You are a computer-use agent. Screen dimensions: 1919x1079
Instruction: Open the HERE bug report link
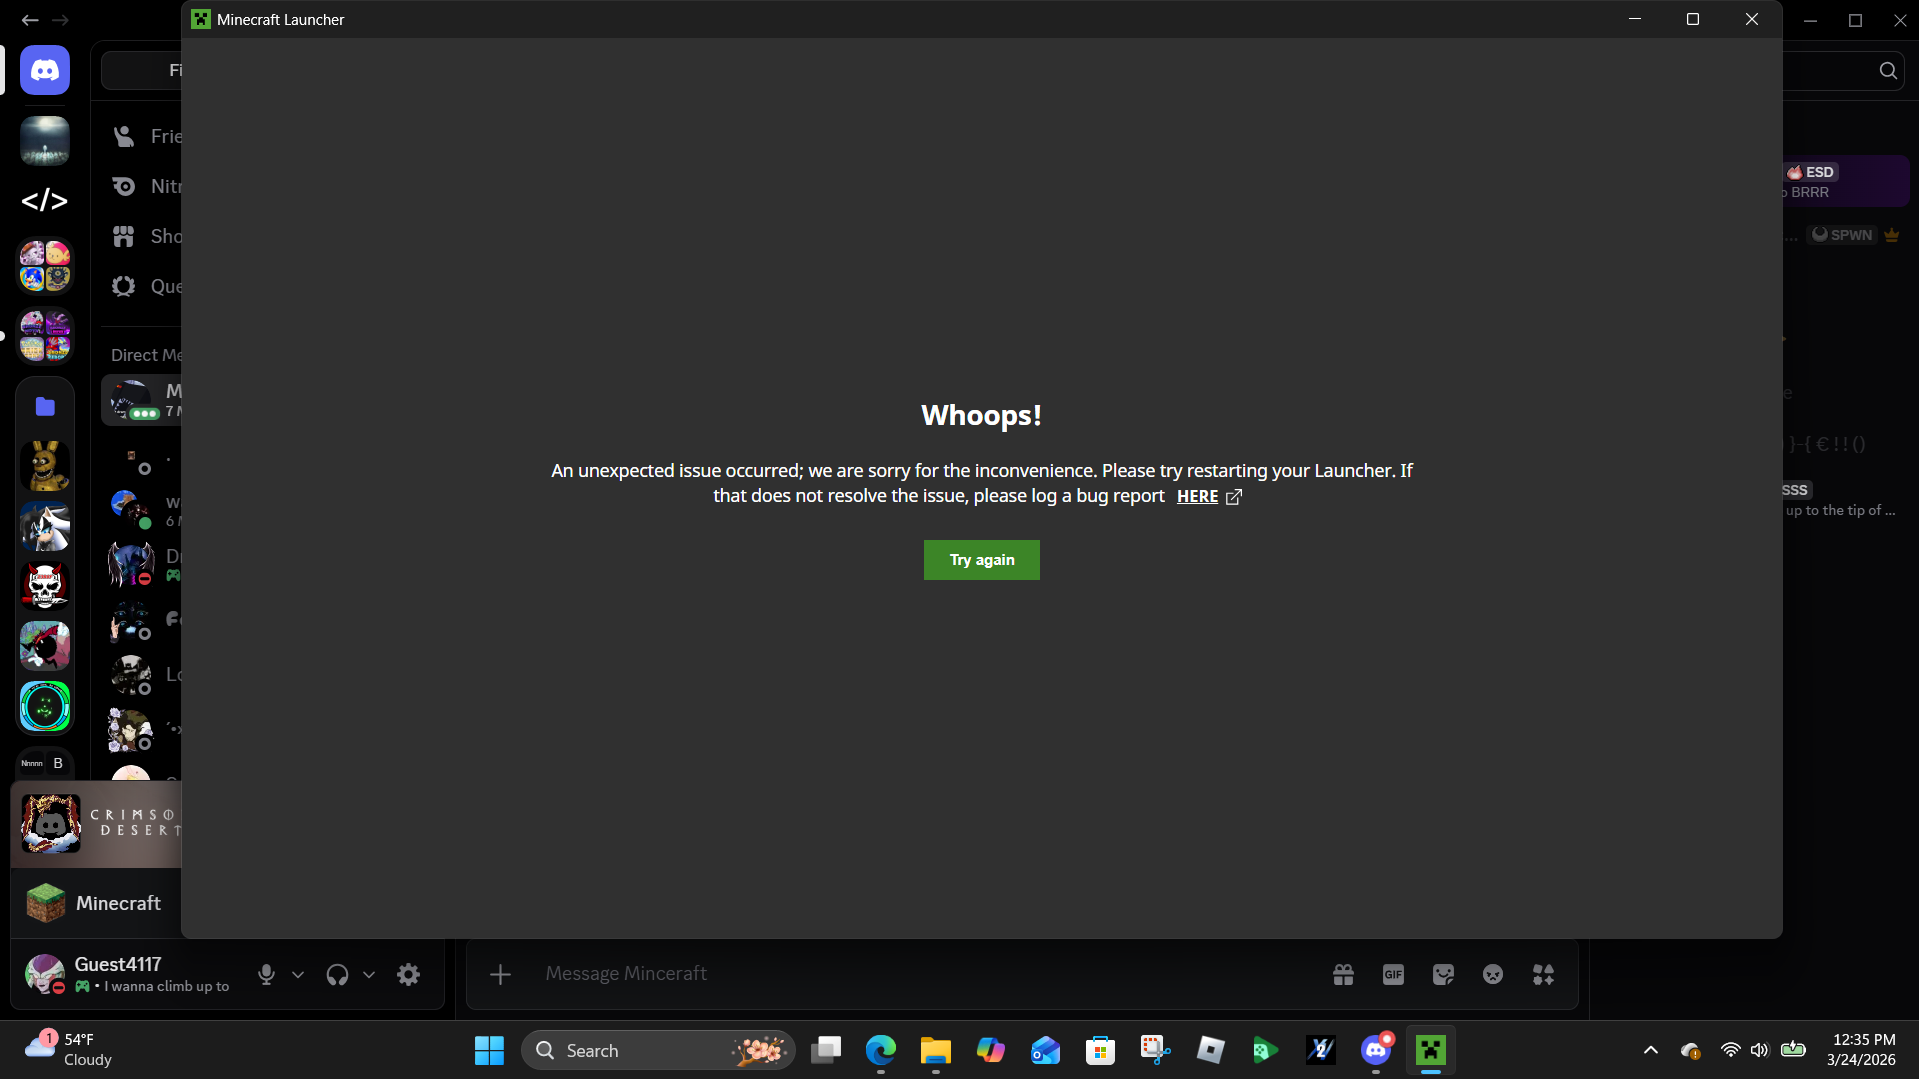tap(1208, 497)
